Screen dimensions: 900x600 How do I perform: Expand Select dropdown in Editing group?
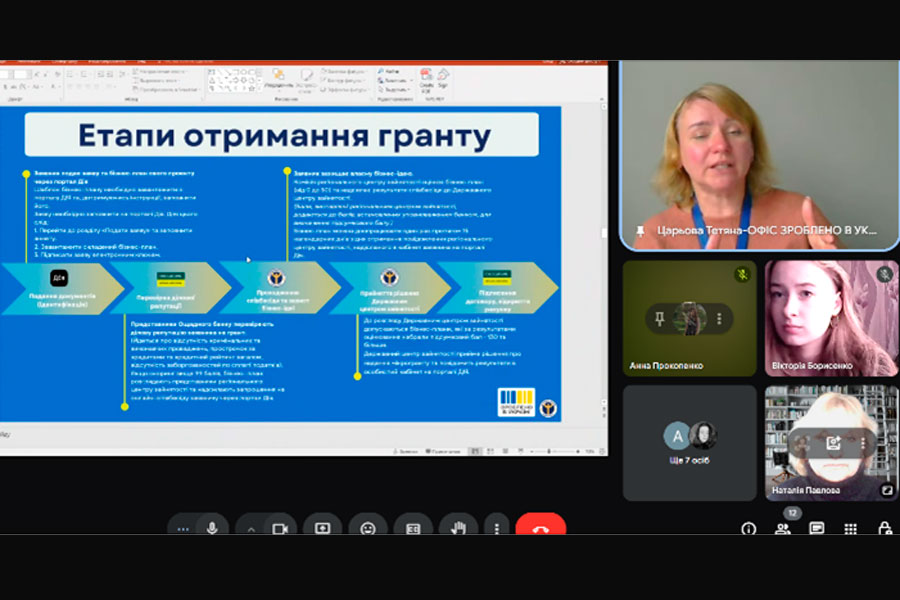coord(394,90)
